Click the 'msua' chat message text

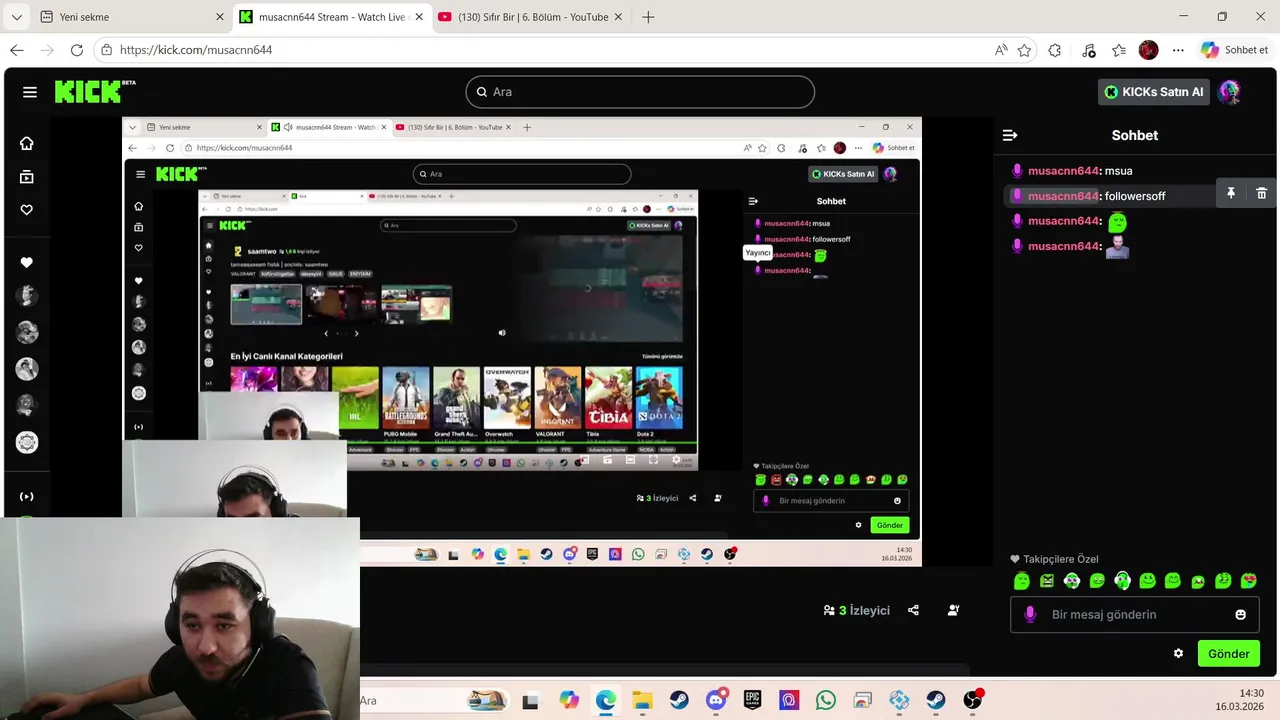click(1119, 171)
